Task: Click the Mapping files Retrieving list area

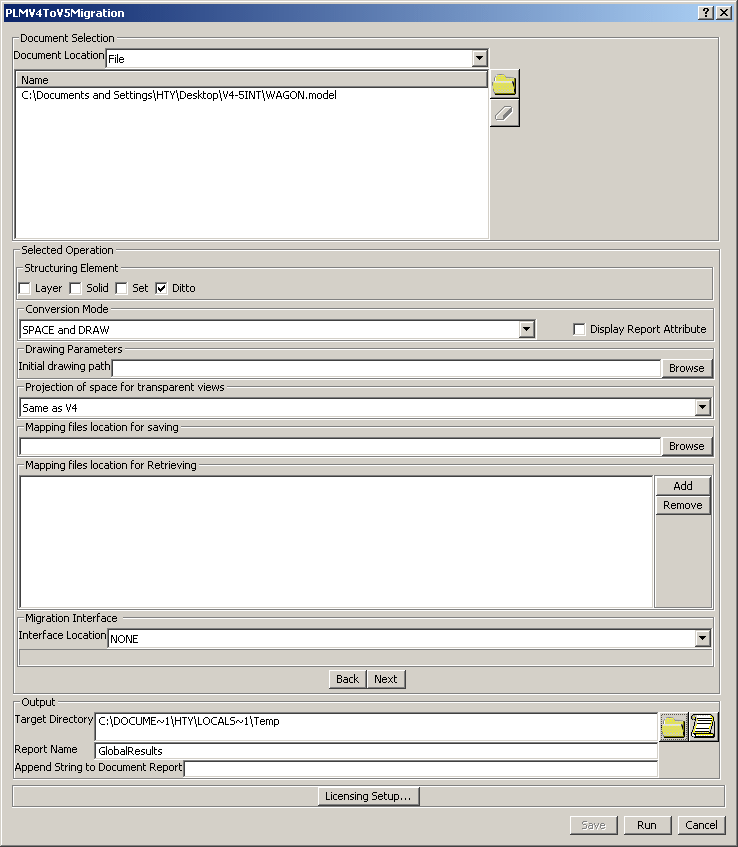Action: [x=336, y=542]
